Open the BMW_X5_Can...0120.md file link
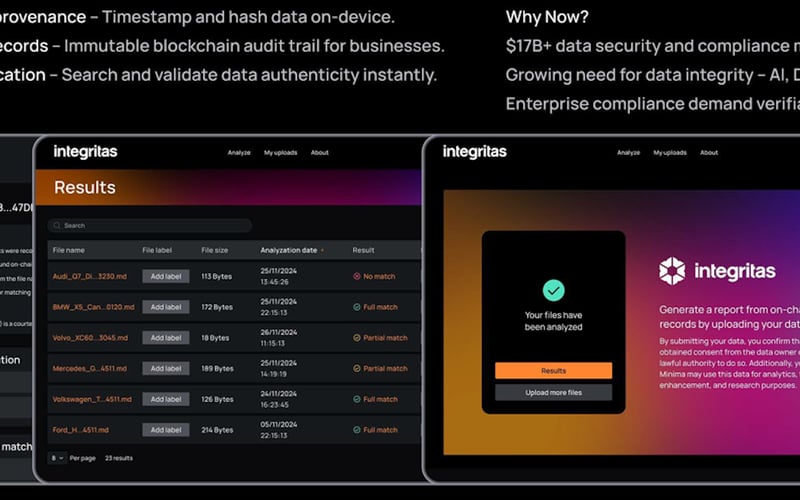Viewport: 800px width, 500px height. pos(93,307)
